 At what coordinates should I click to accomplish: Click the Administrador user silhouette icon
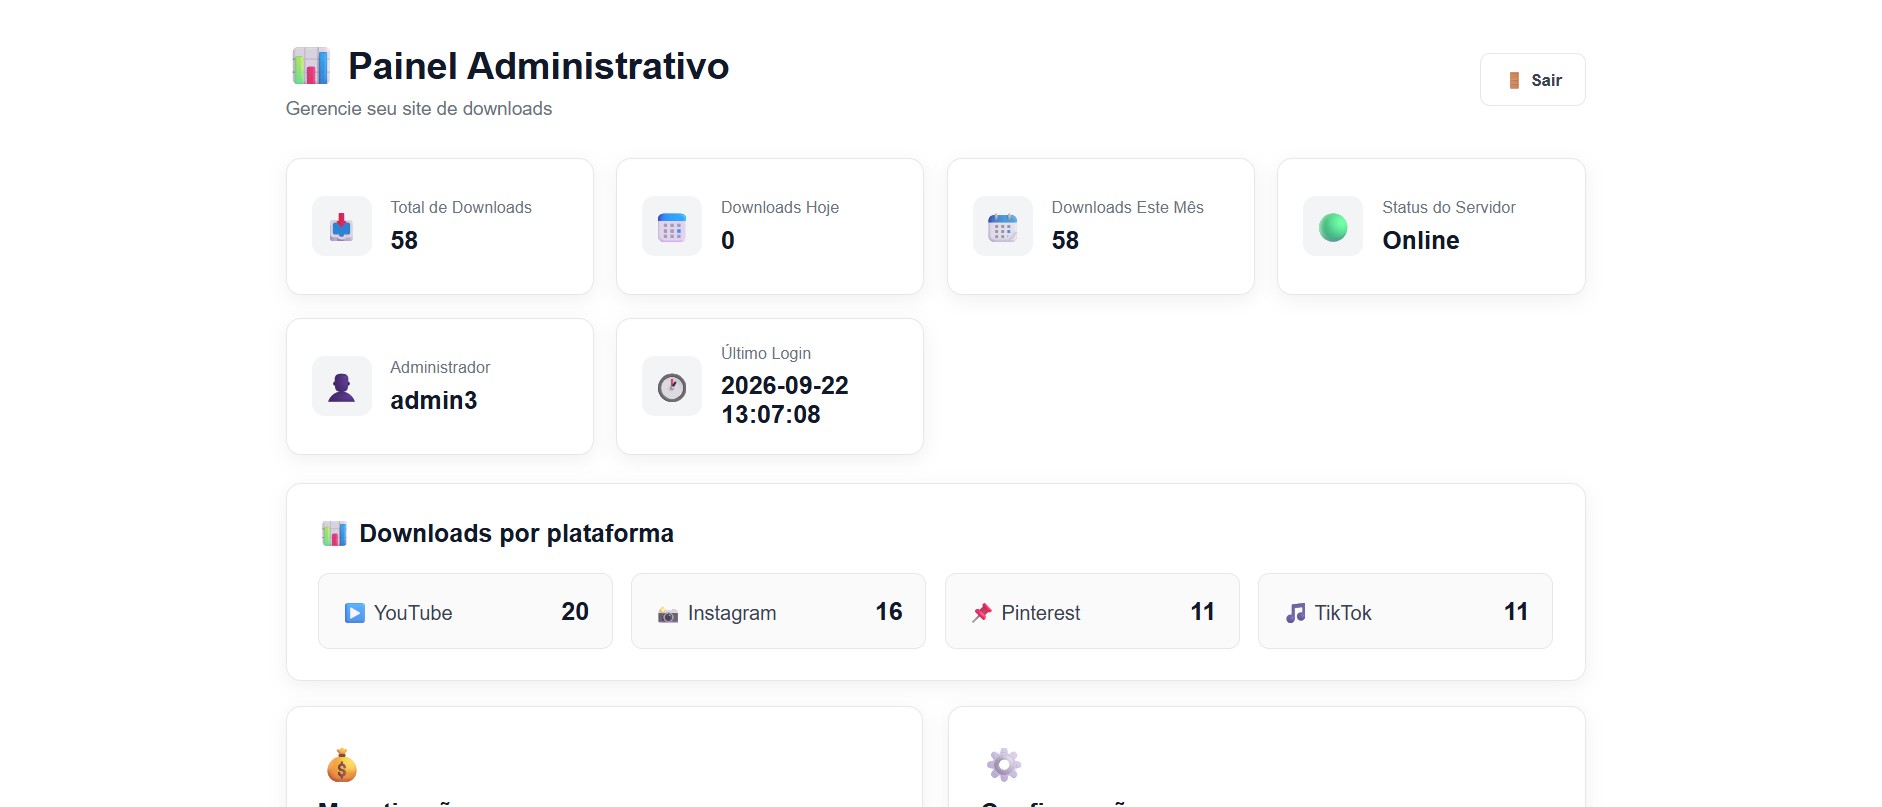tap(342, 387)
